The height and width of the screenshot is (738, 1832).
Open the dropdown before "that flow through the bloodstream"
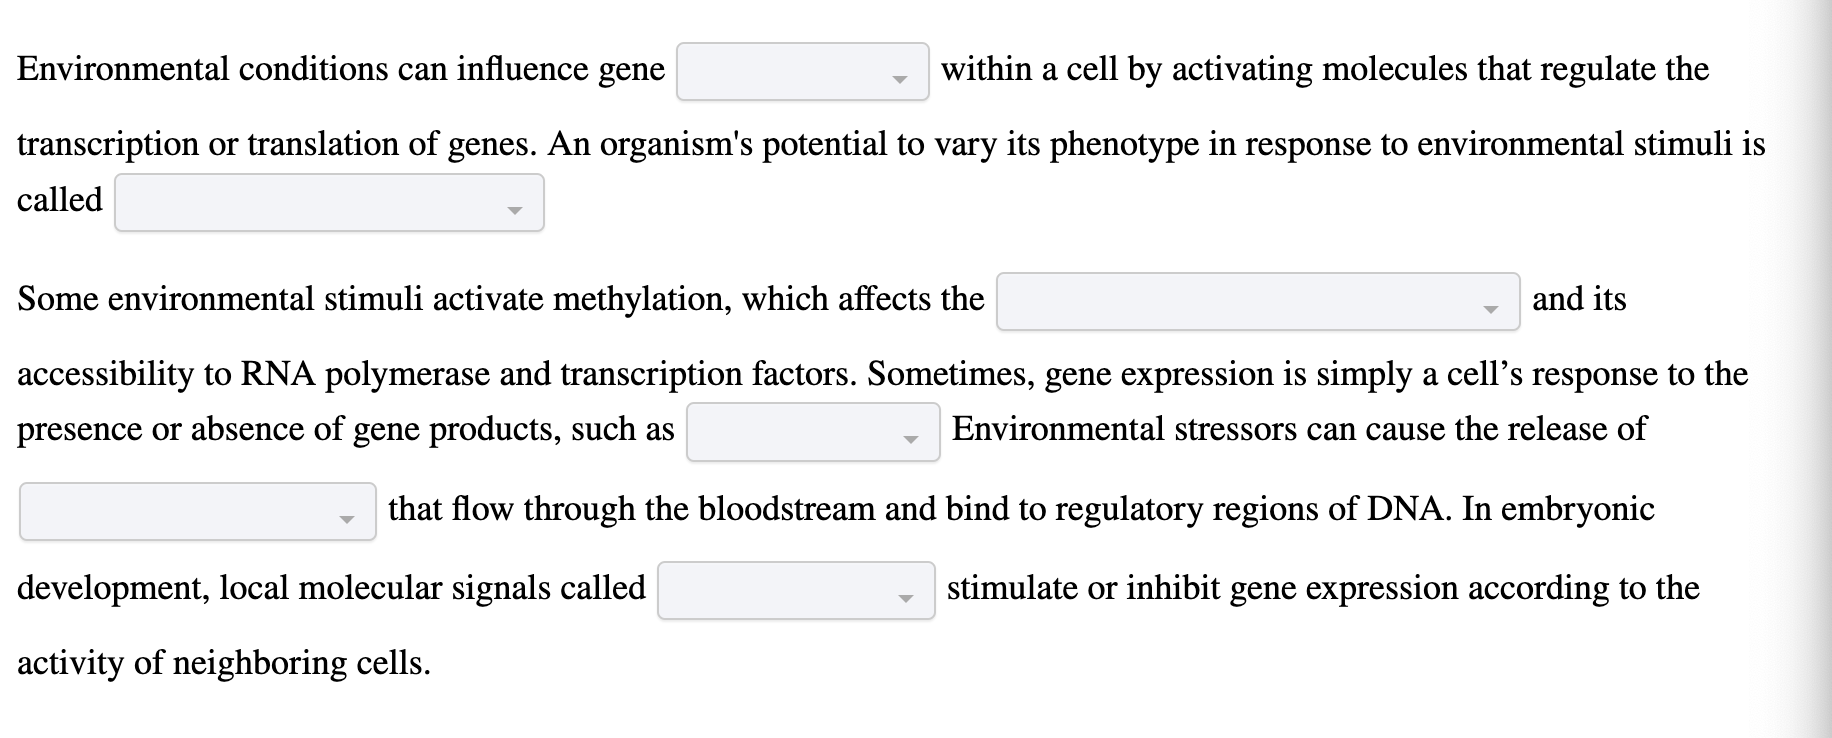(x=196, y=511)
